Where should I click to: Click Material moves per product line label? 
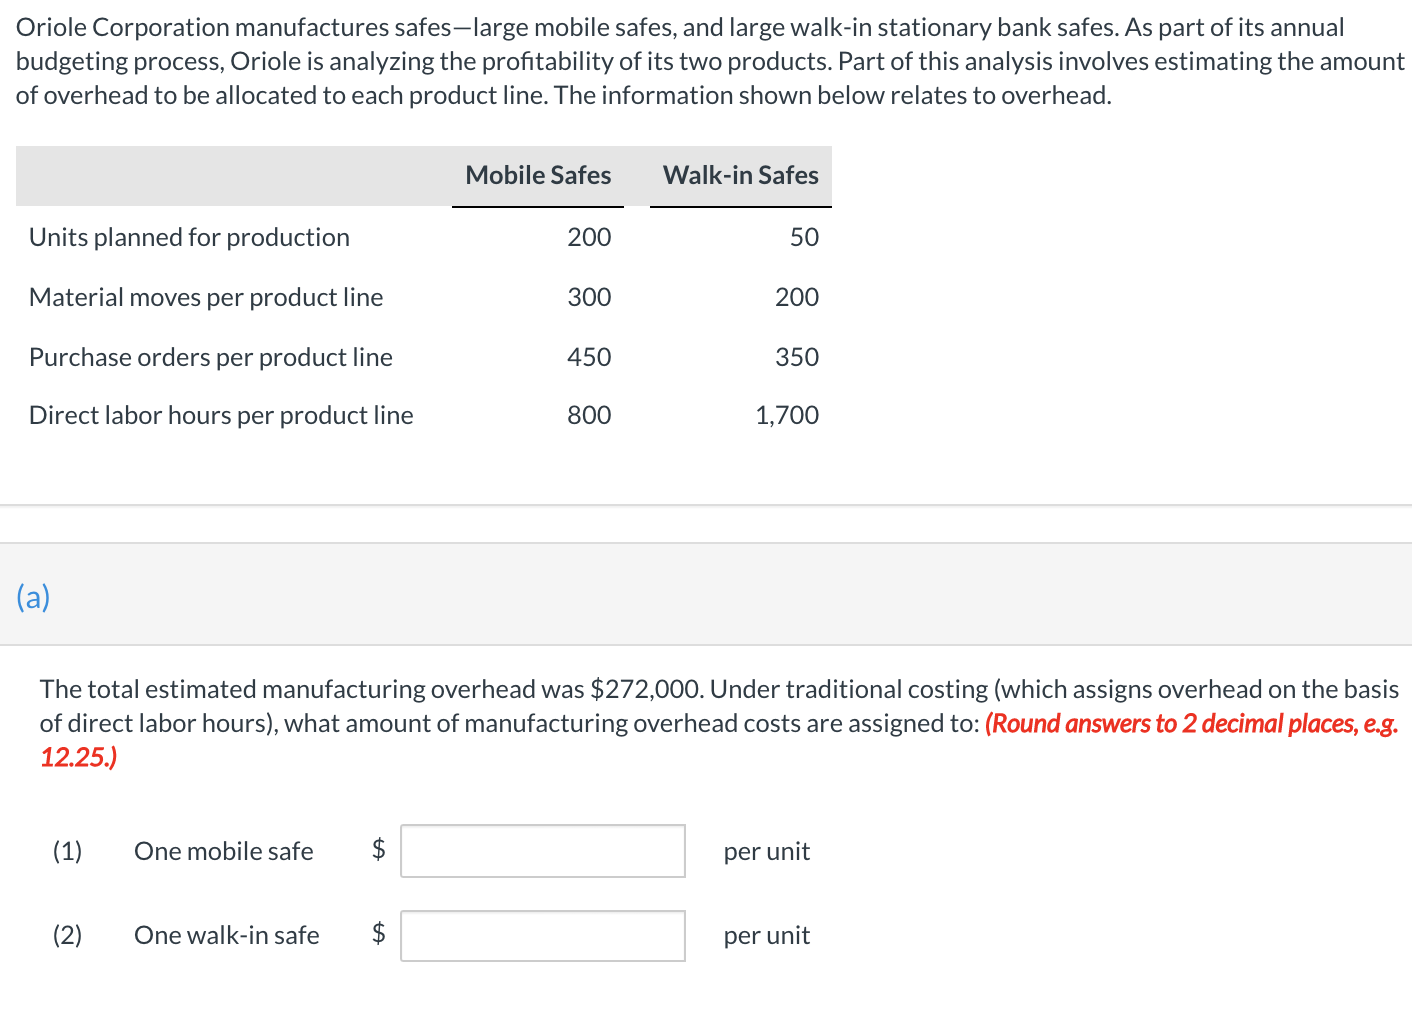206,297
